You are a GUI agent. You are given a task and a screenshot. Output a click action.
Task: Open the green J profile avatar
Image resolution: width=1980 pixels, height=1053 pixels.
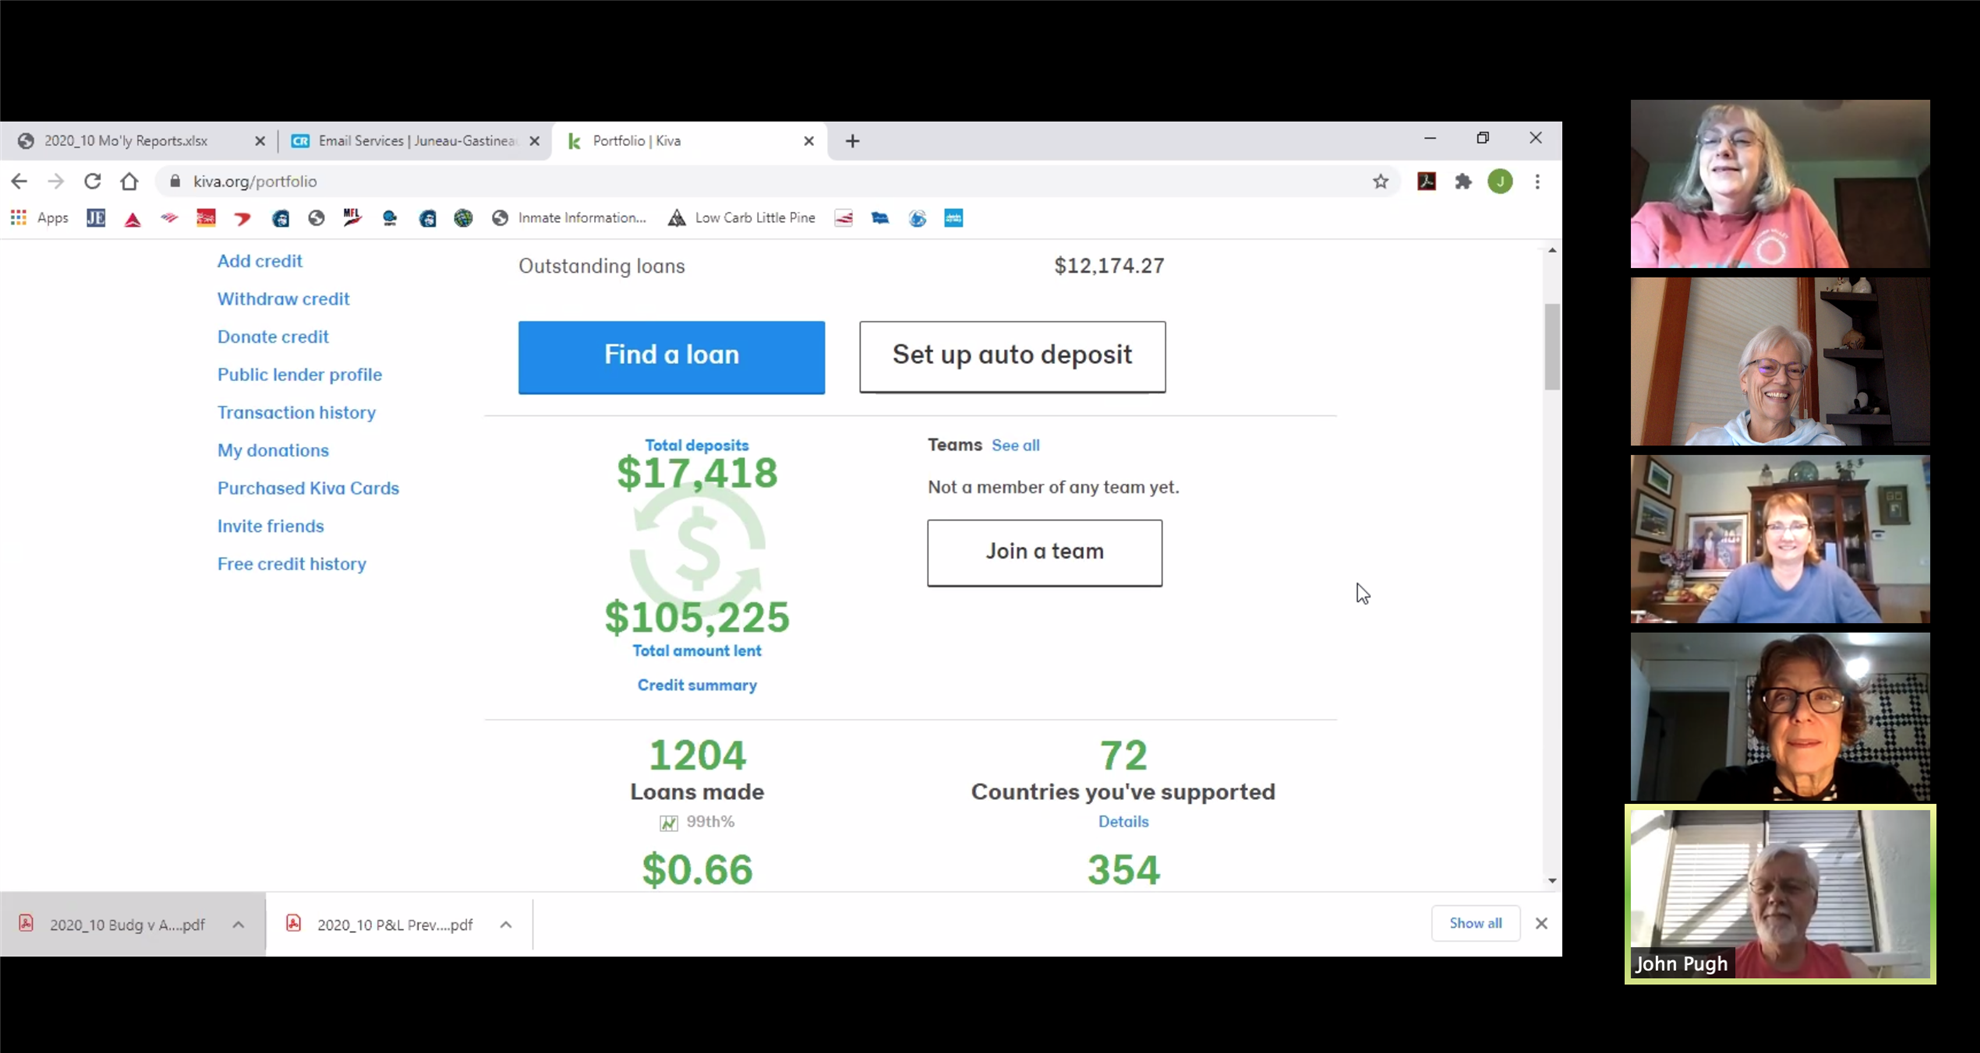1500,181
